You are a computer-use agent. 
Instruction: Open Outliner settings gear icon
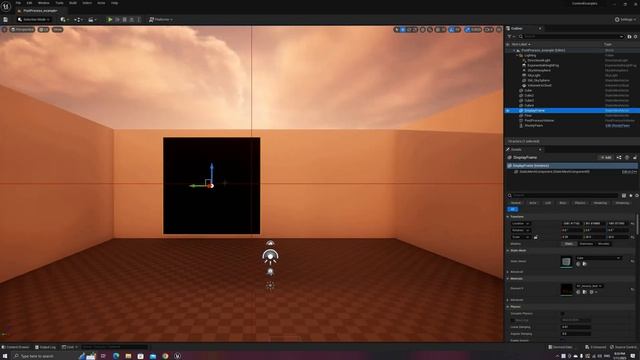[x=636, y=37]
